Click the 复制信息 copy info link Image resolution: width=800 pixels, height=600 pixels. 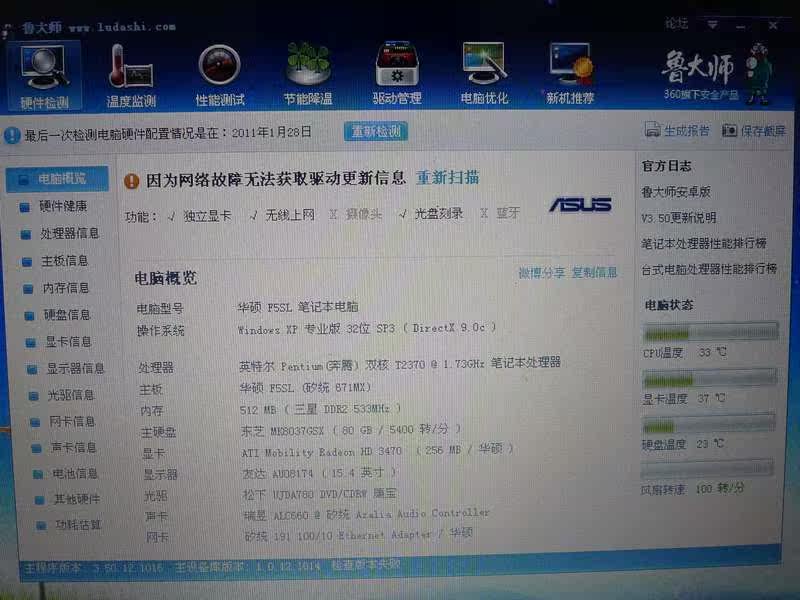point(594,272)
